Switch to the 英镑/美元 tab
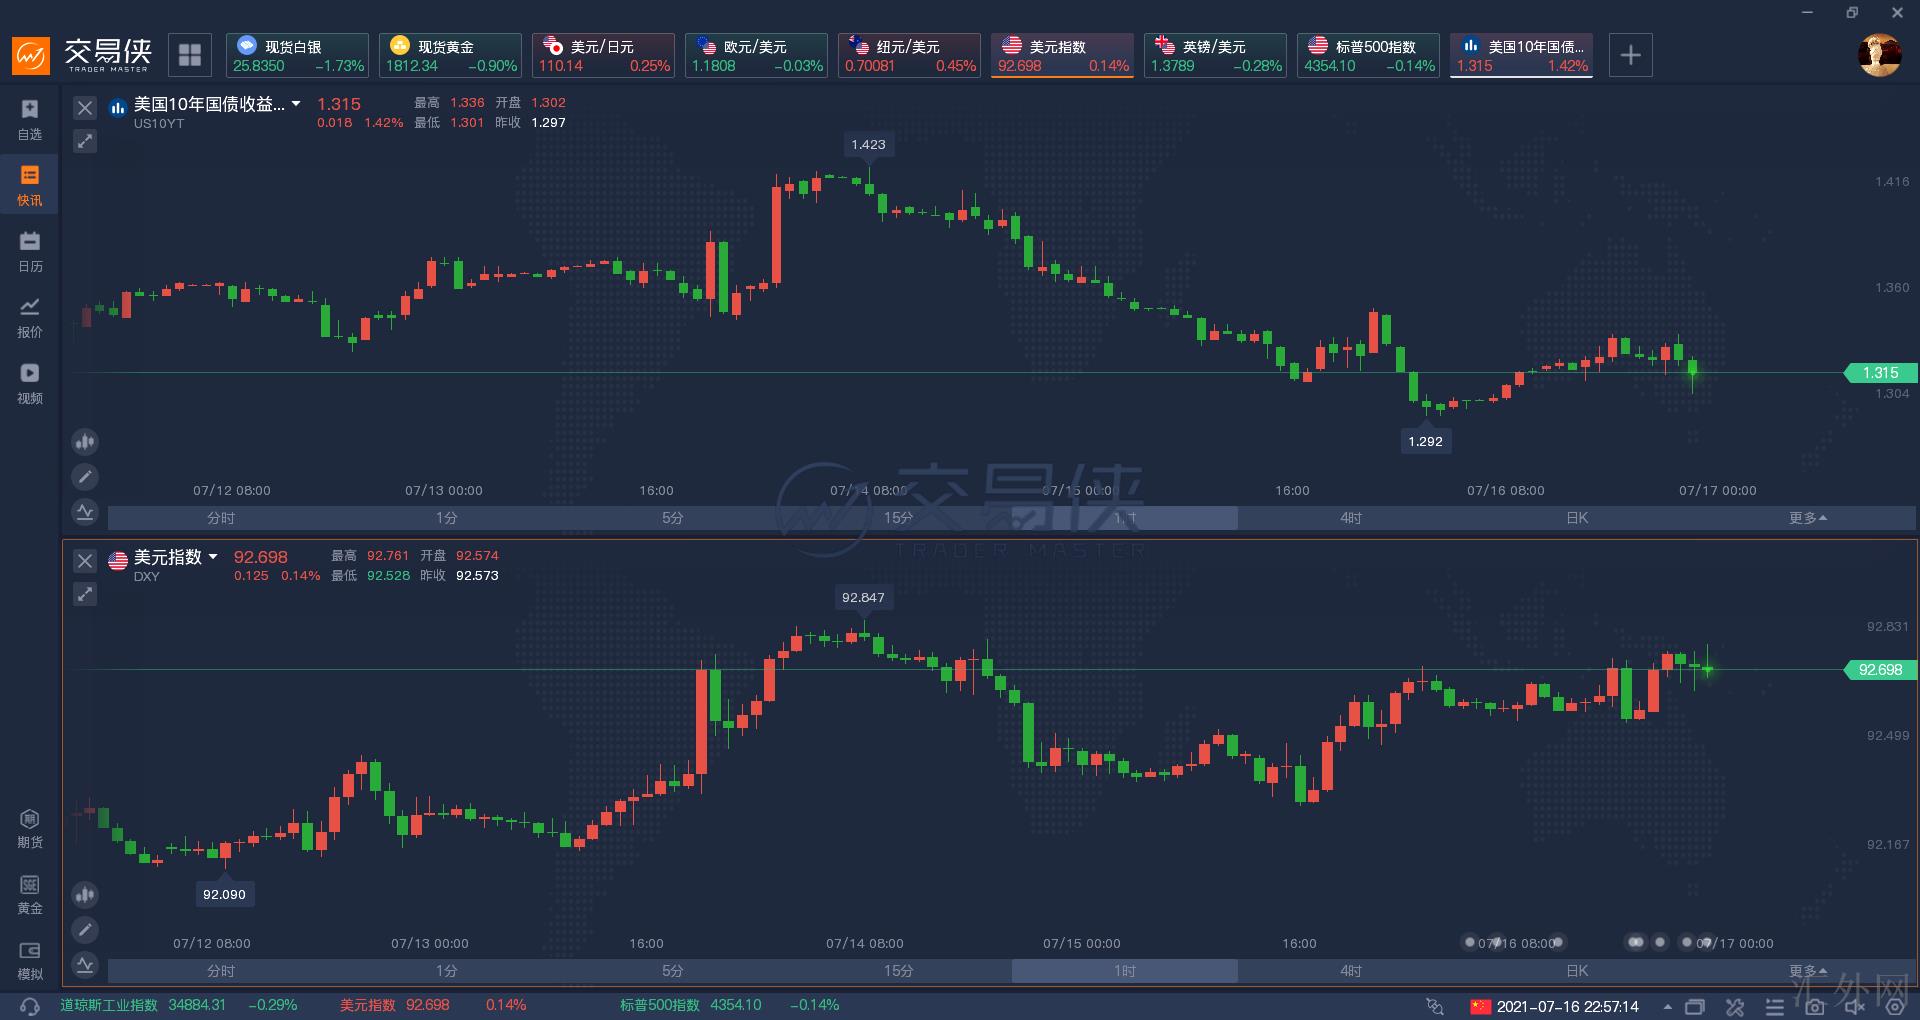Image resolution: width=1920 pixels, height=1020 pixels. 1215,55
